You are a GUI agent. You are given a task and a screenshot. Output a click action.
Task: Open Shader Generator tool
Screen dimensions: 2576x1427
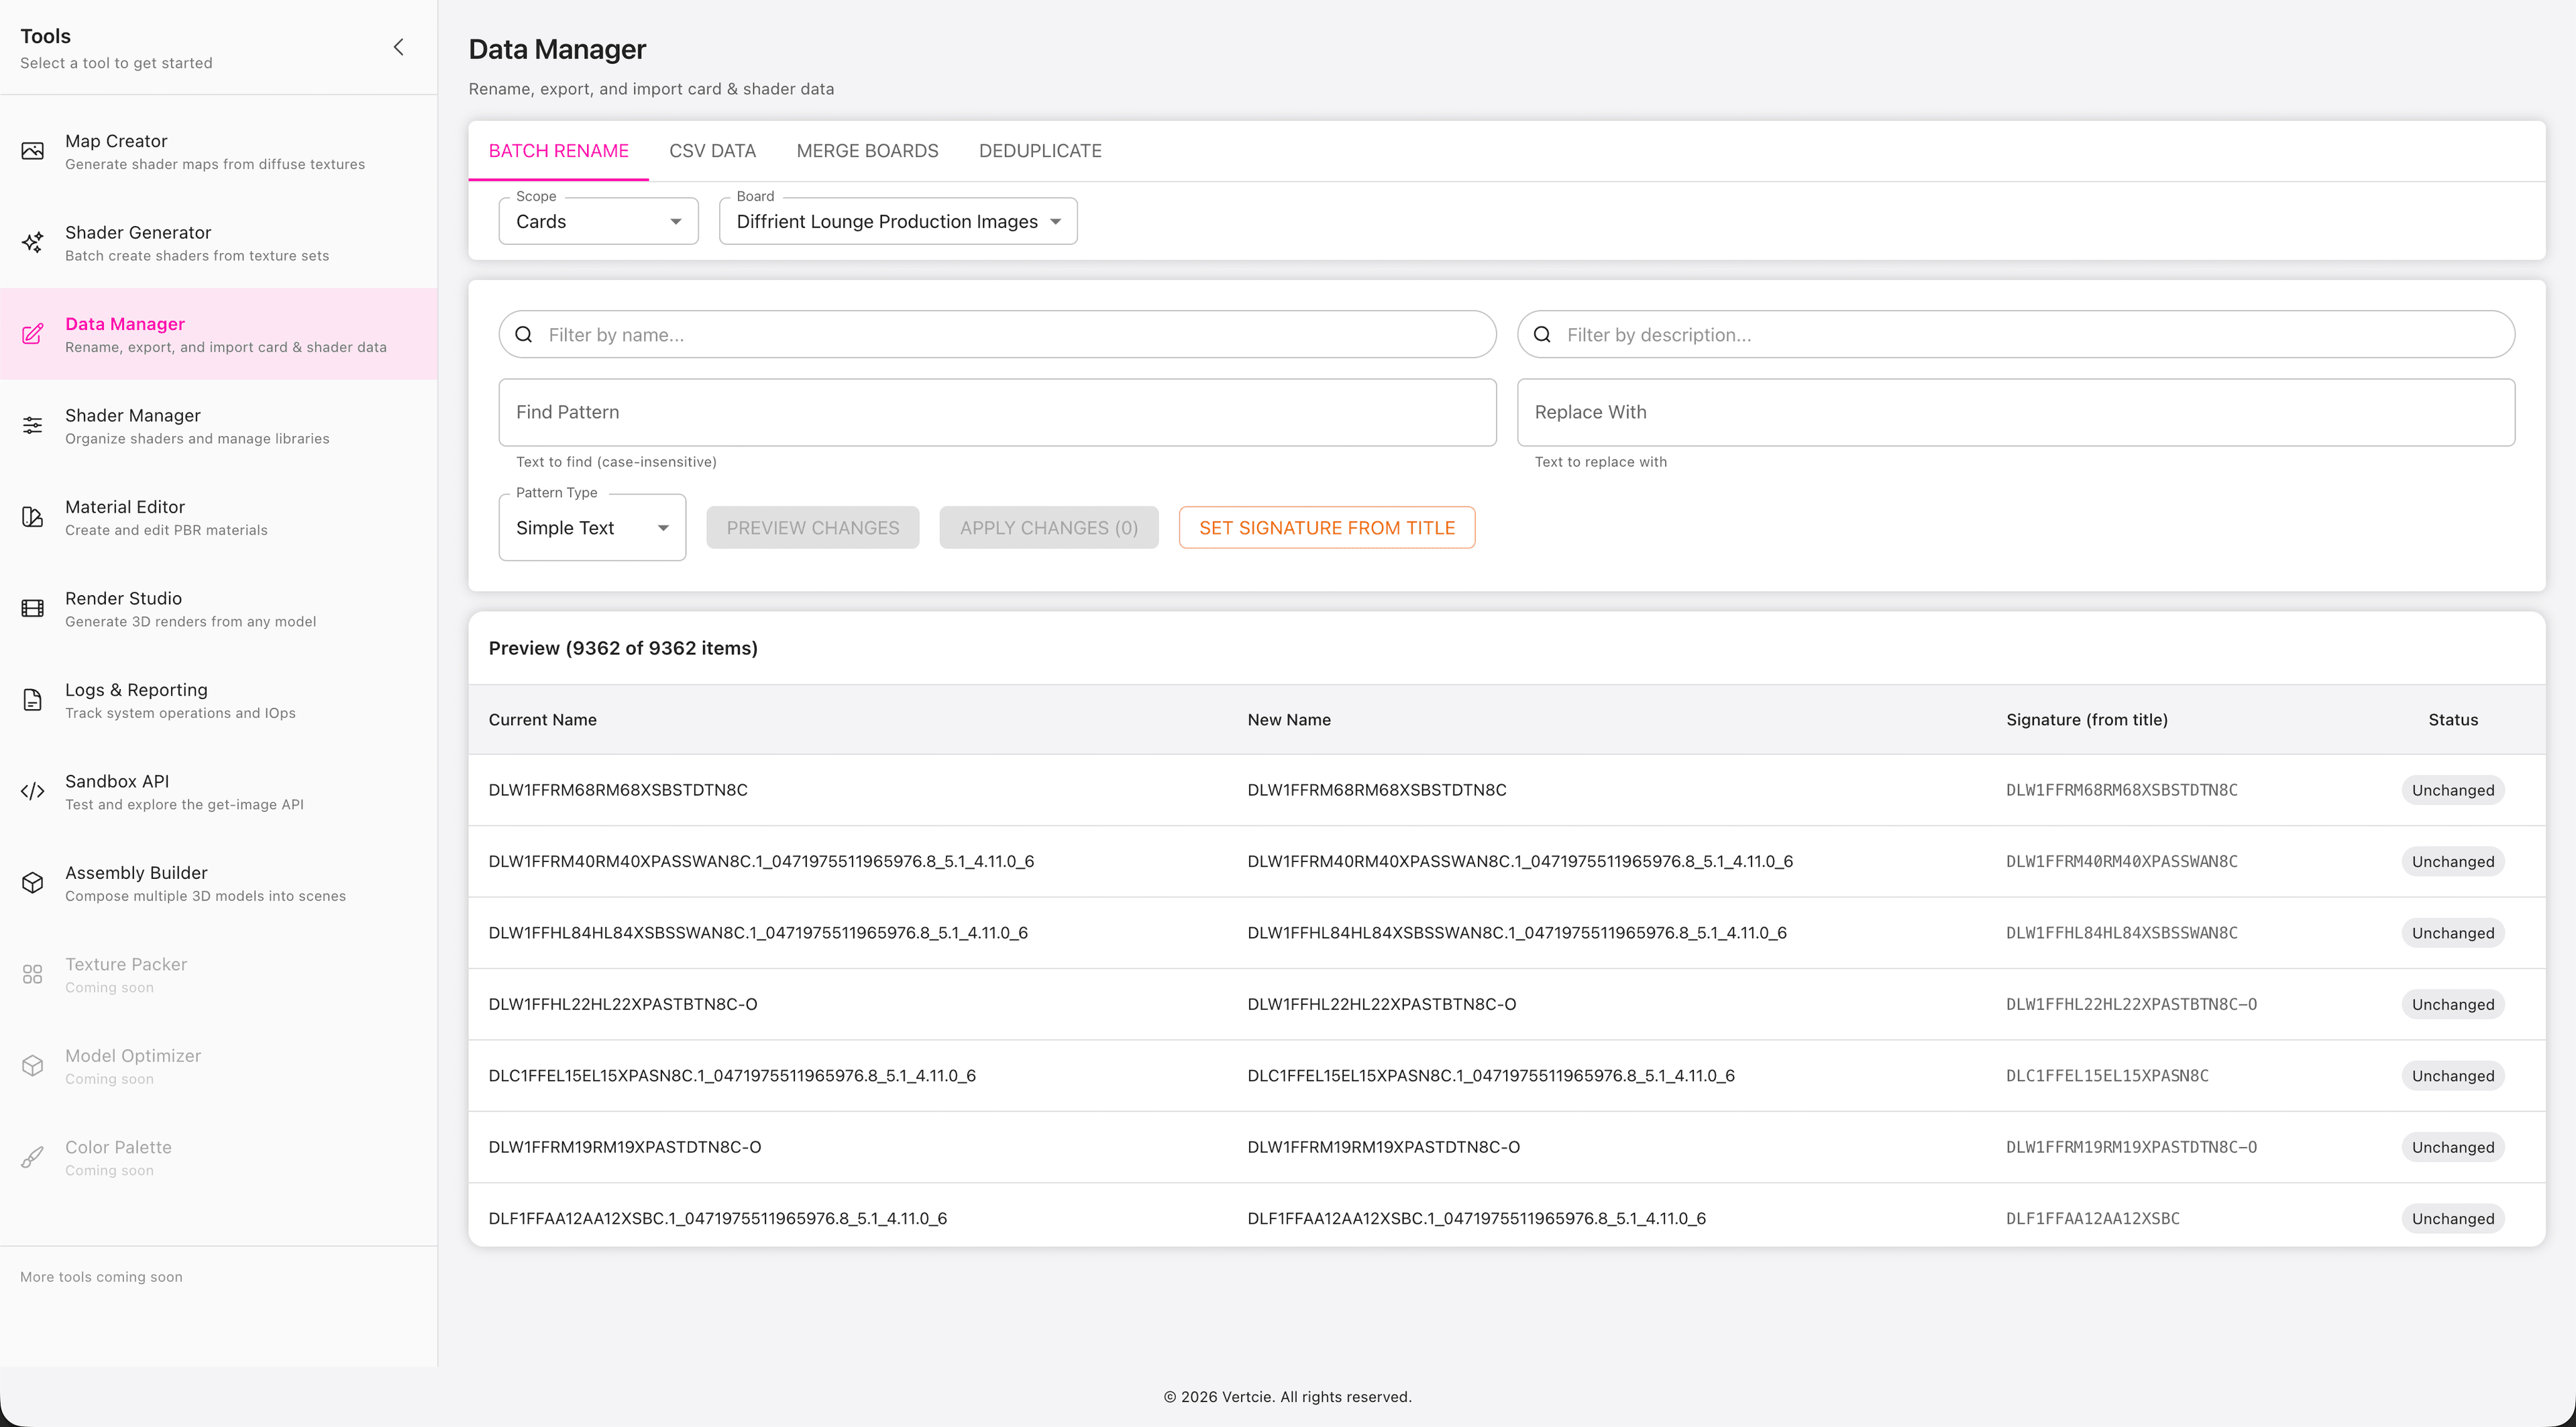(x=218, y=242)
